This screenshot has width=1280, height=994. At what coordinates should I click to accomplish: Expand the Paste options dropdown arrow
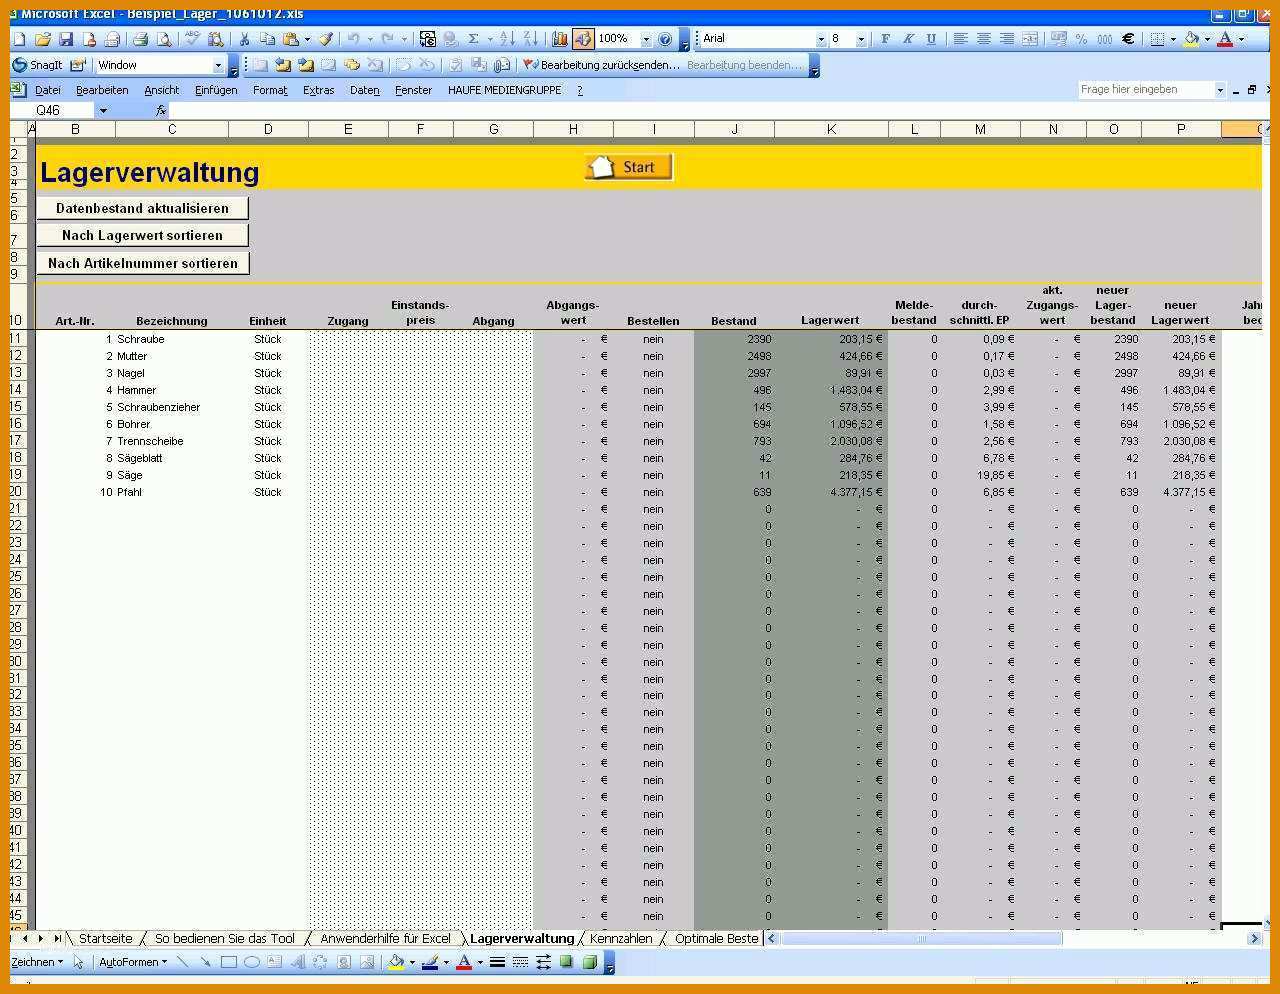pos(306,39)
